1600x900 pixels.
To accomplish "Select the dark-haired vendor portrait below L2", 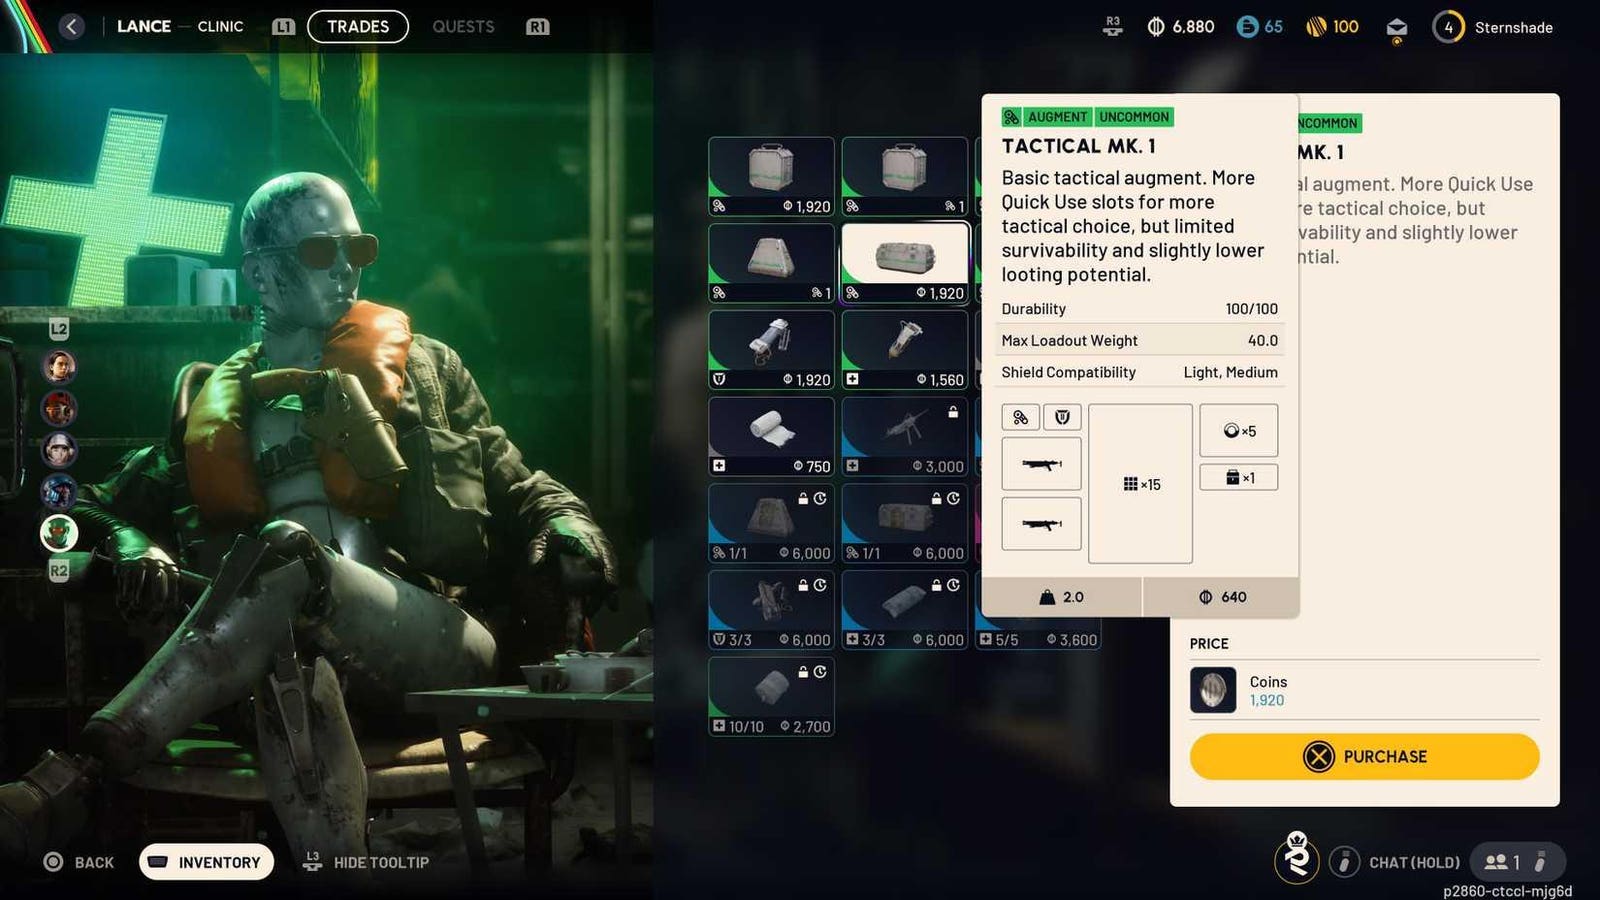I will coord(59,367).
